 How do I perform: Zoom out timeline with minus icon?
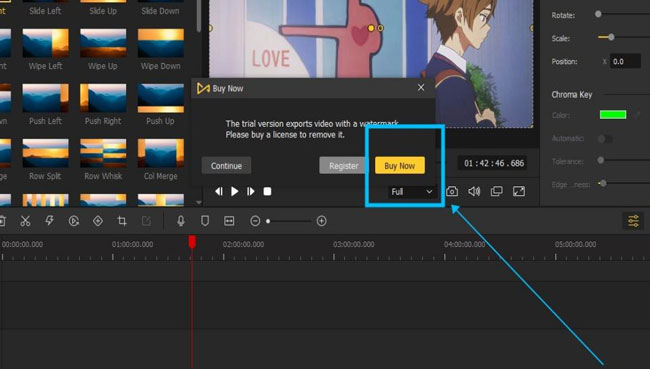(255, 221)
